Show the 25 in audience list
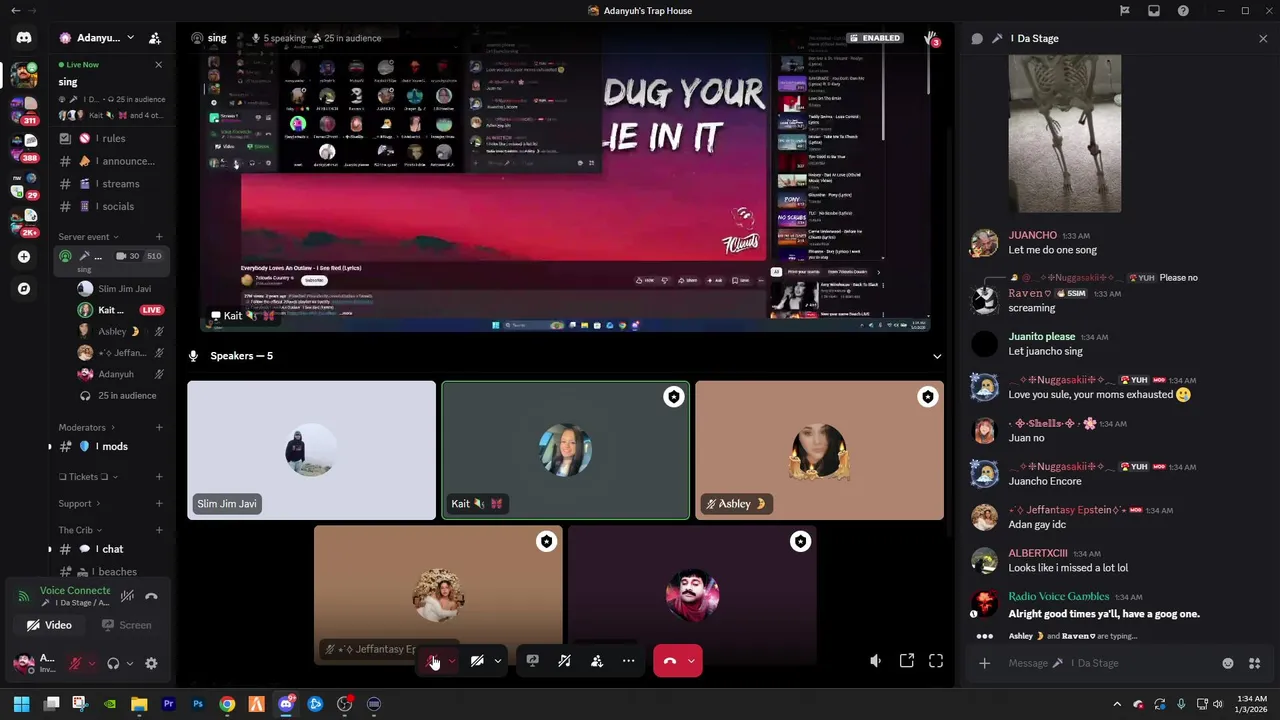The image size is (1280, 720). point(120,395)
